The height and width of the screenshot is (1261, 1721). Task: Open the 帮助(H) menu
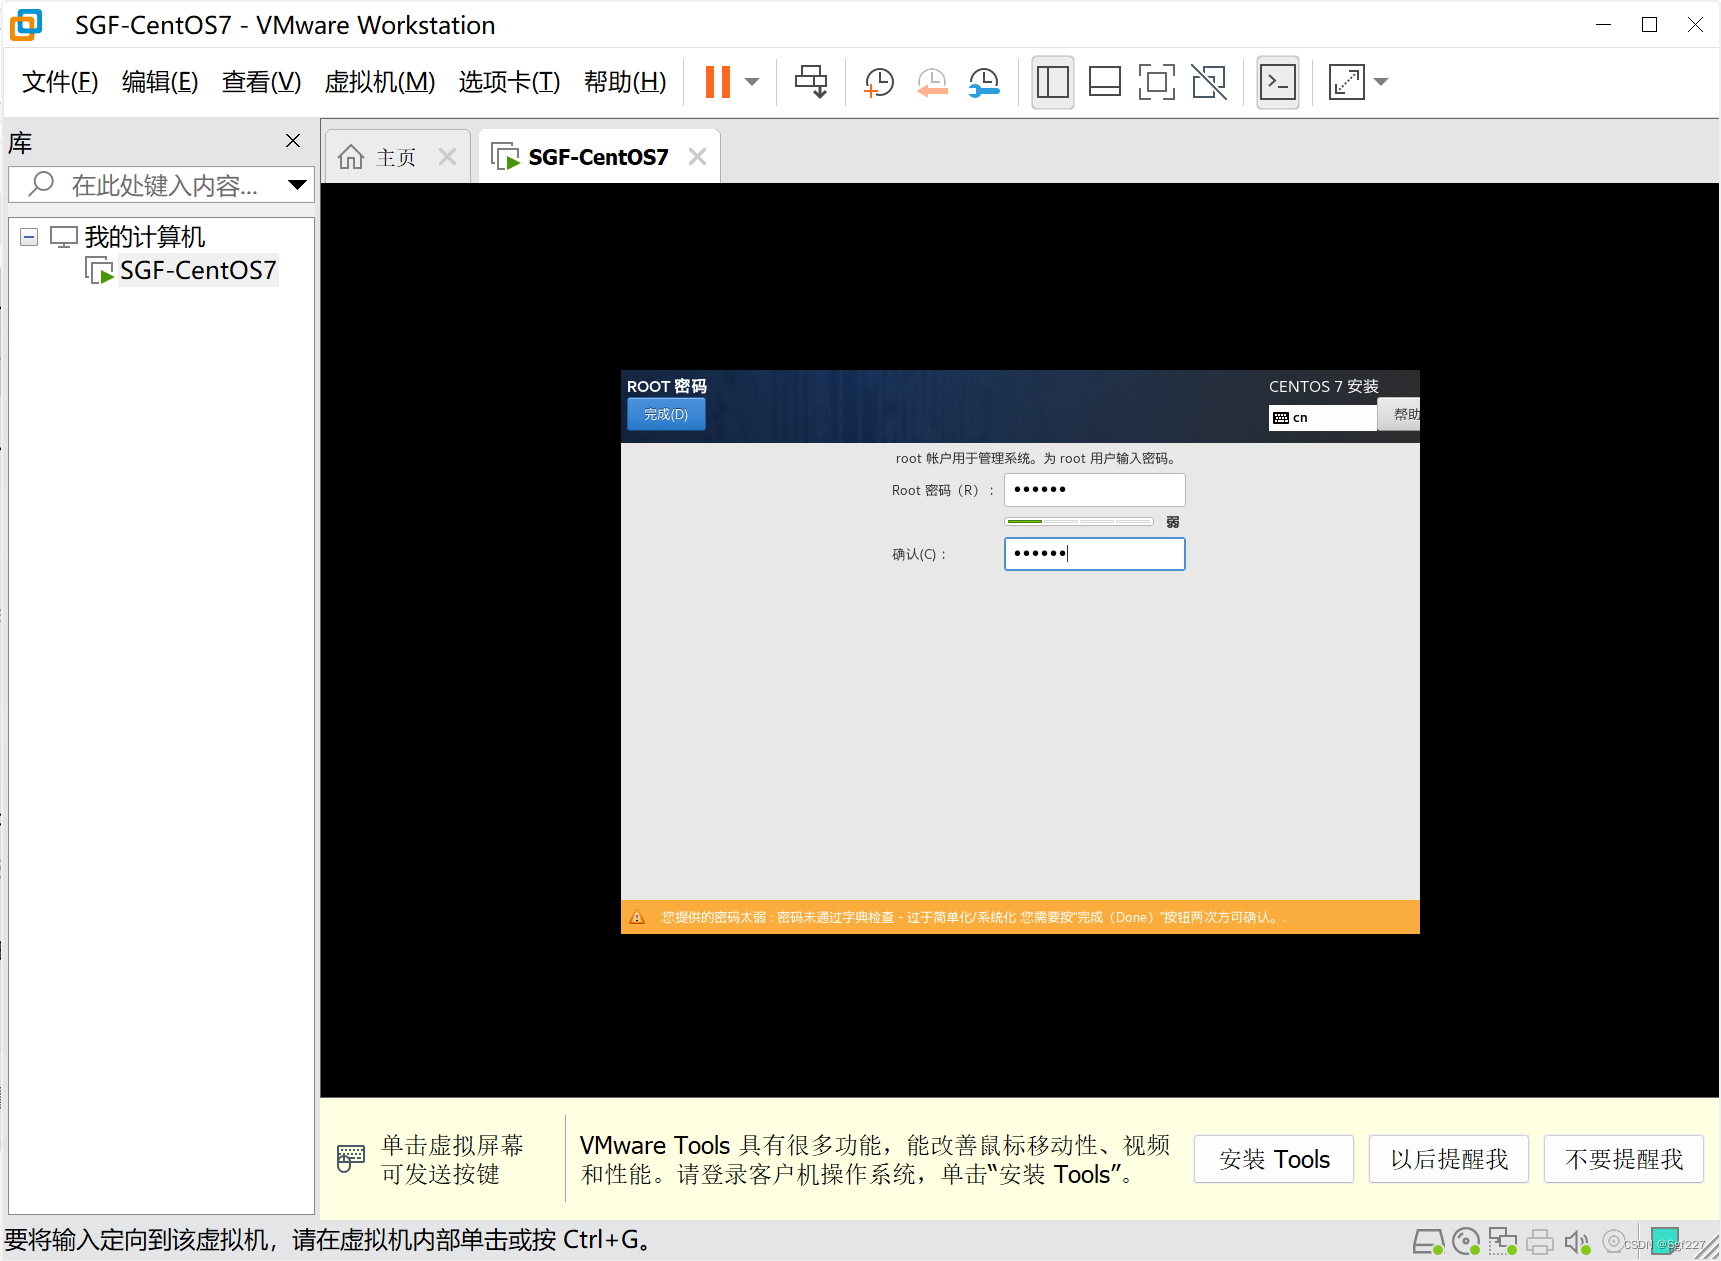coord(625,82)
